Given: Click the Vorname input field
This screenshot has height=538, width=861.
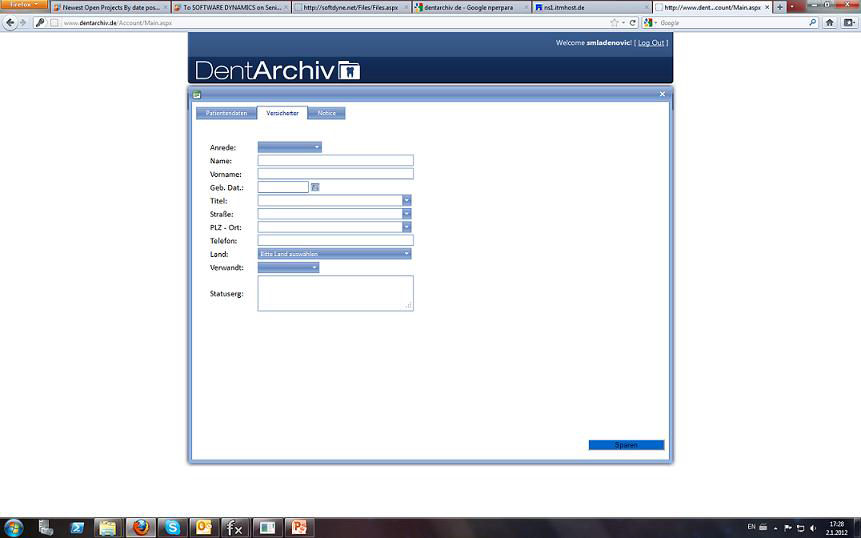Looking at the screenshot, I should [336, 173].
